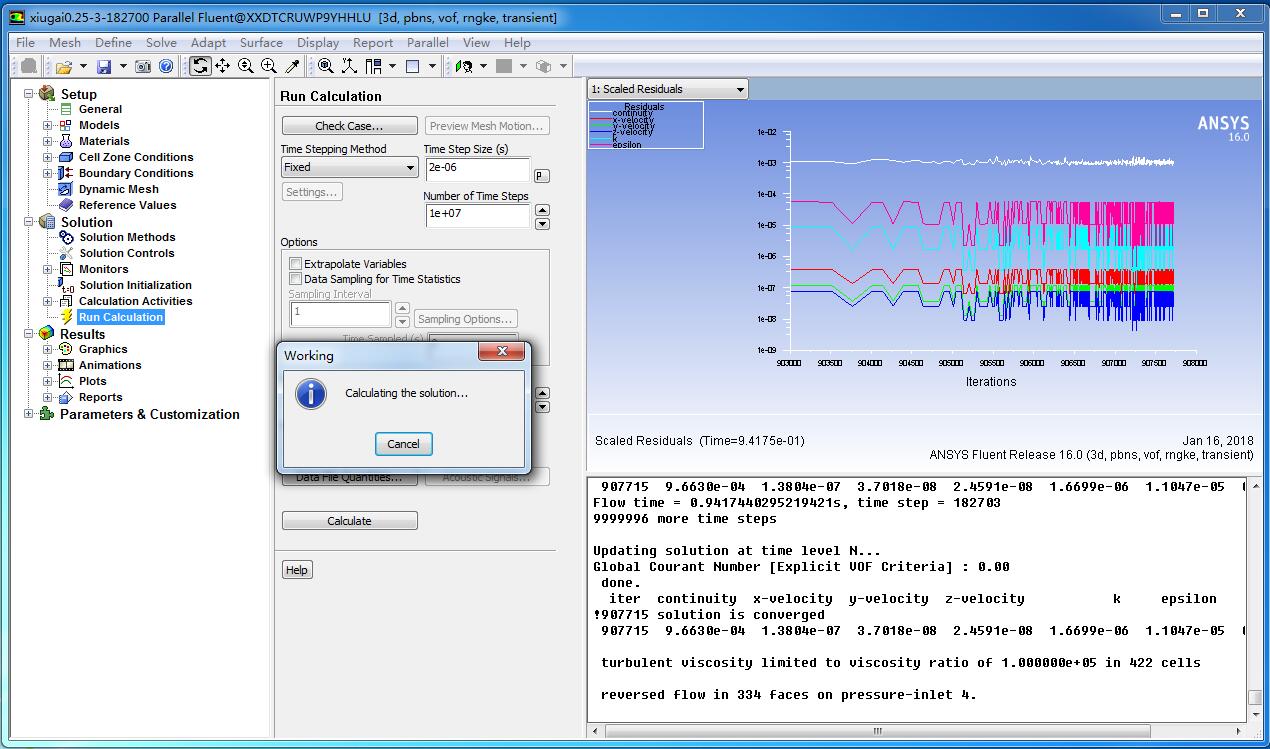Open the Mesh menu

tap(65, 43)
